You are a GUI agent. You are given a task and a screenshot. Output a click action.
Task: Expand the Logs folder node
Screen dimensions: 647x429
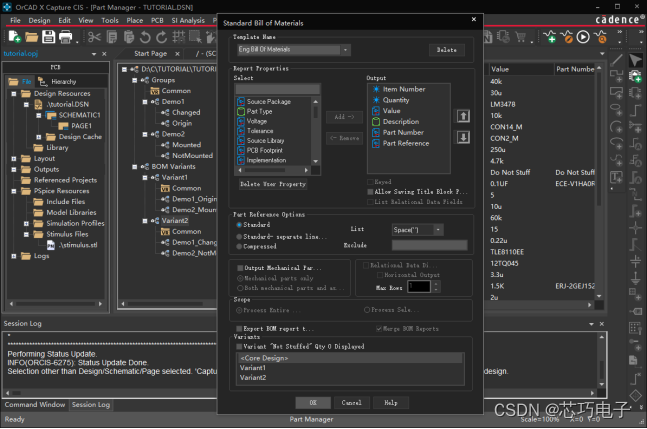coord(14,256)
